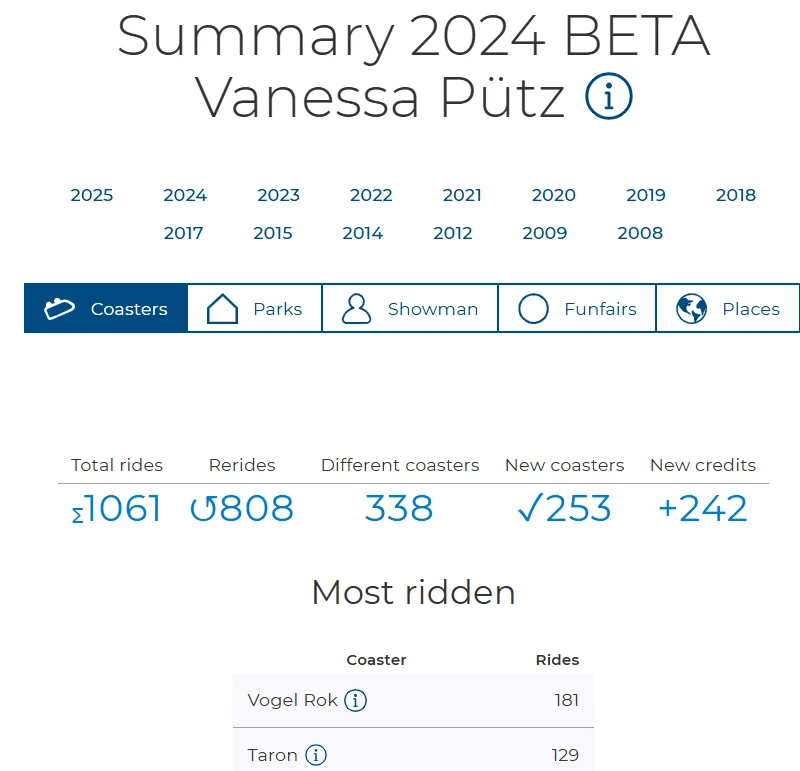View the 2018 summary
Image resolution: width=800 pixels, height=771 pixels.
click(736, 195)
